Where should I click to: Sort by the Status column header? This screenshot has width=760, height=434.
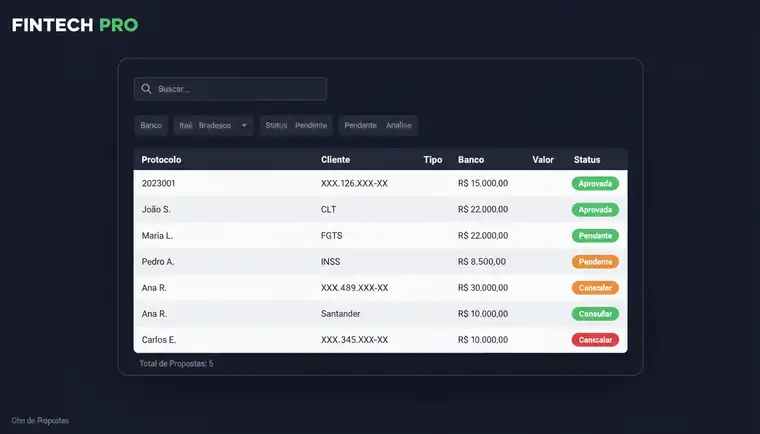click(587, 160)
